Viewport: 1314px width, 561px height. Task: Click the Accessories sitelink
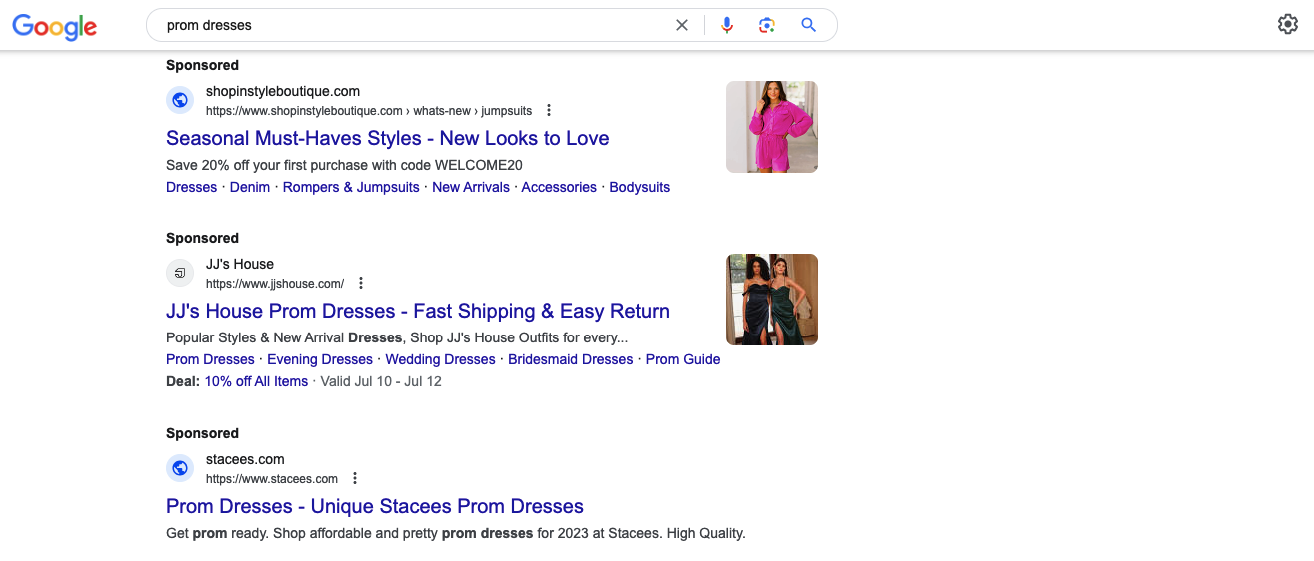pos(559,187)
